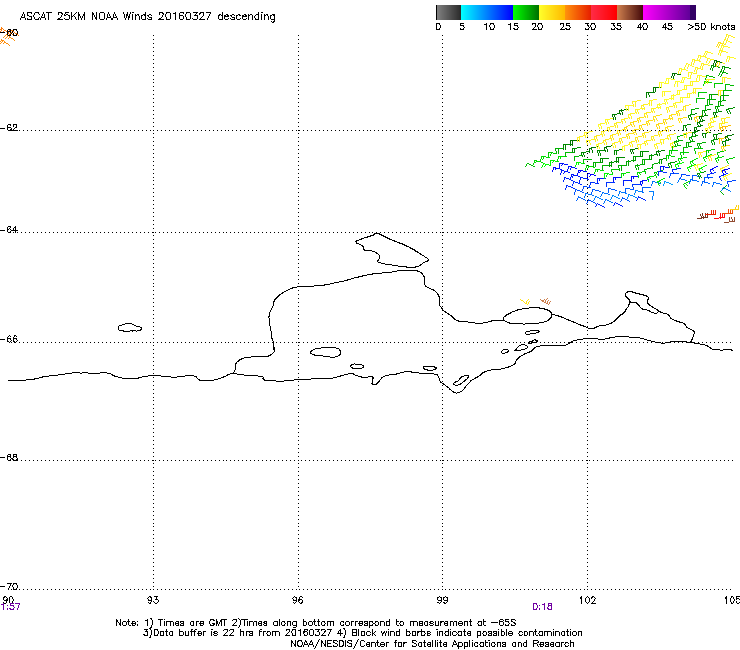Click the -70 latitude axis label

point(9,587)
